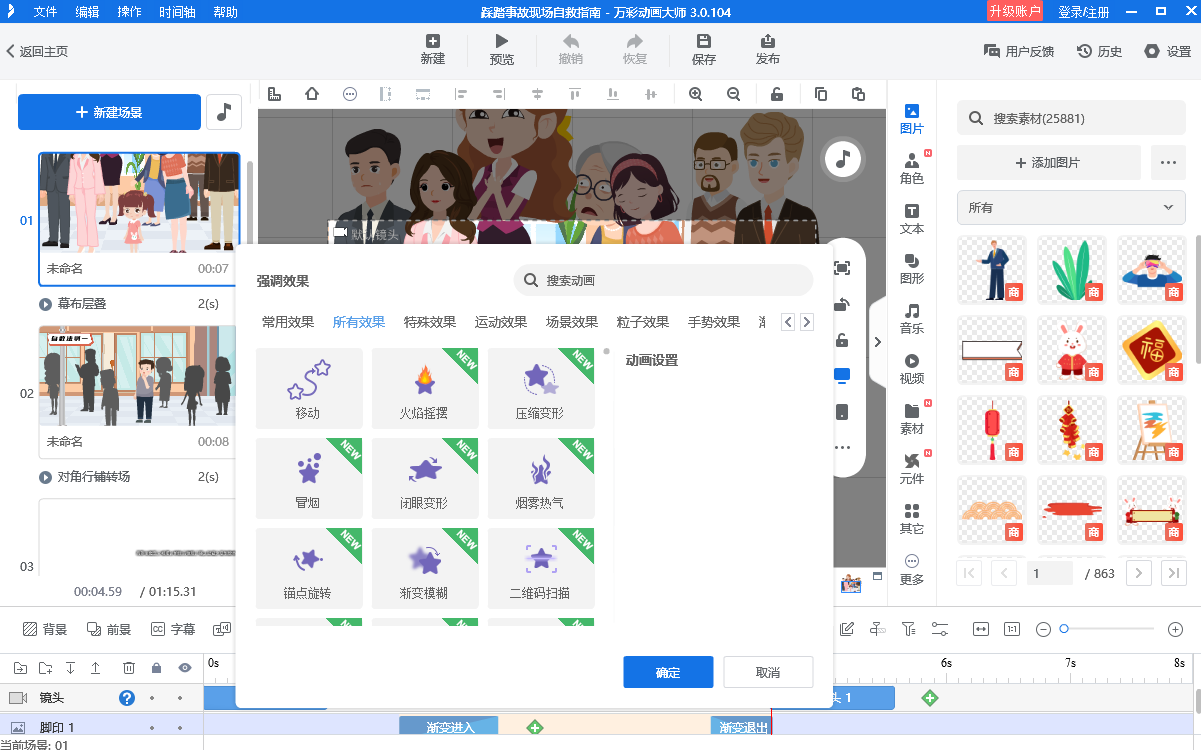Viewport: 1201px width, 750px height.
Task: Click the timeline zoom-out minus button
Action: [x=1043, y=629]
